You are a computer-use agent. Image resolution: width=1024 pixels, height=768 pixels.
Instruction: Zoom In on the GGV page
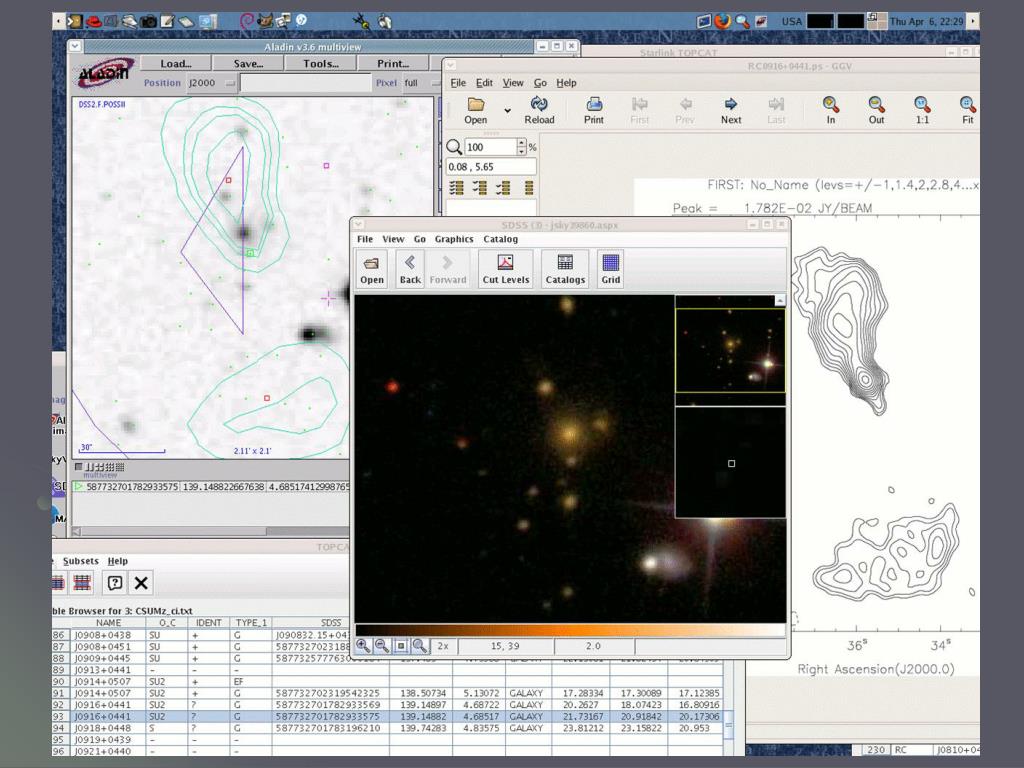click(x=831, y=110)
